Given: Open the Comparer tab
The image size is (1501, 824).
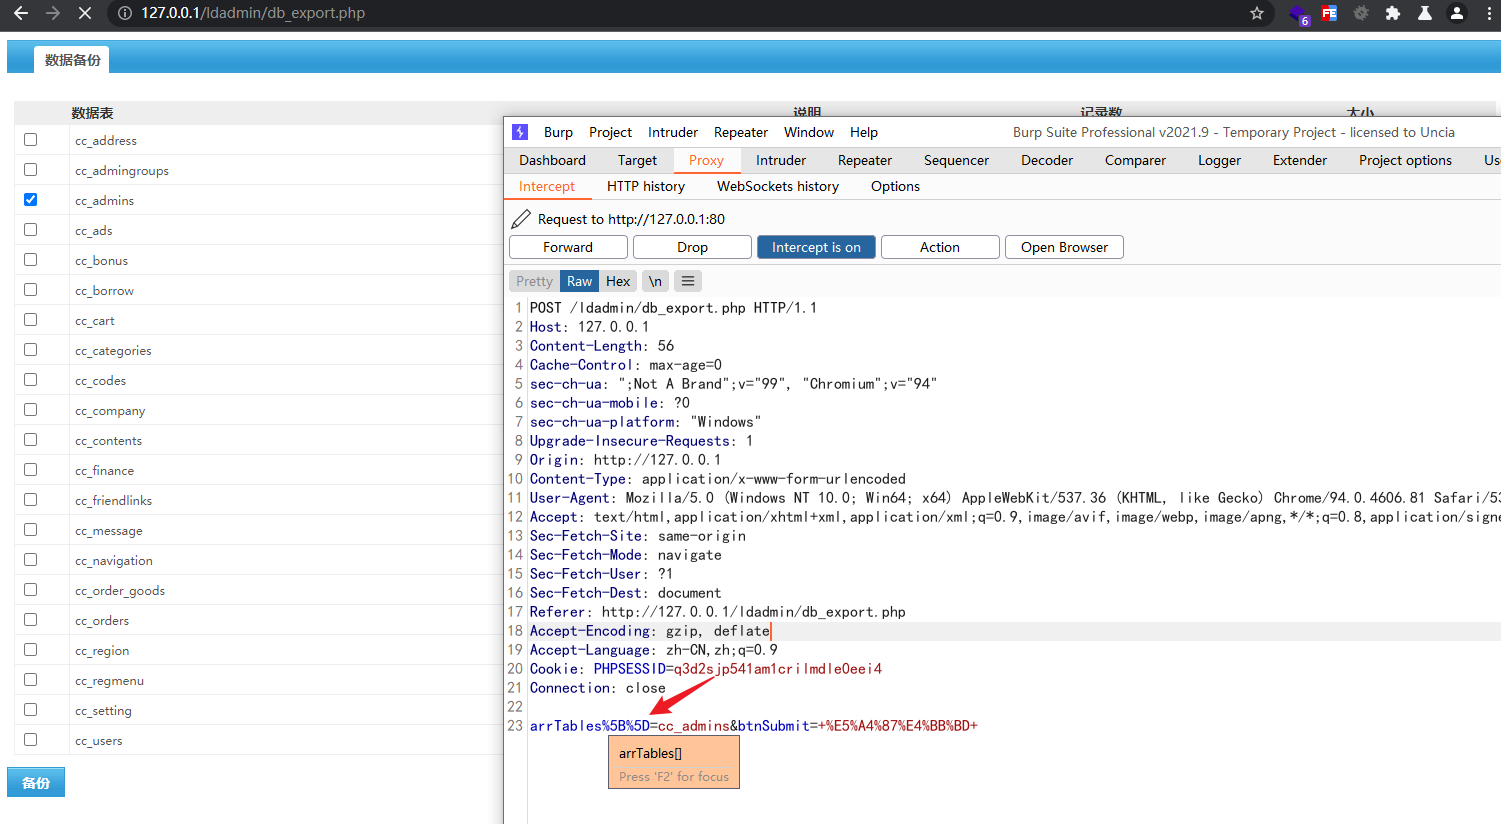Looking at the screenshot, I should tap(1135, 160).
